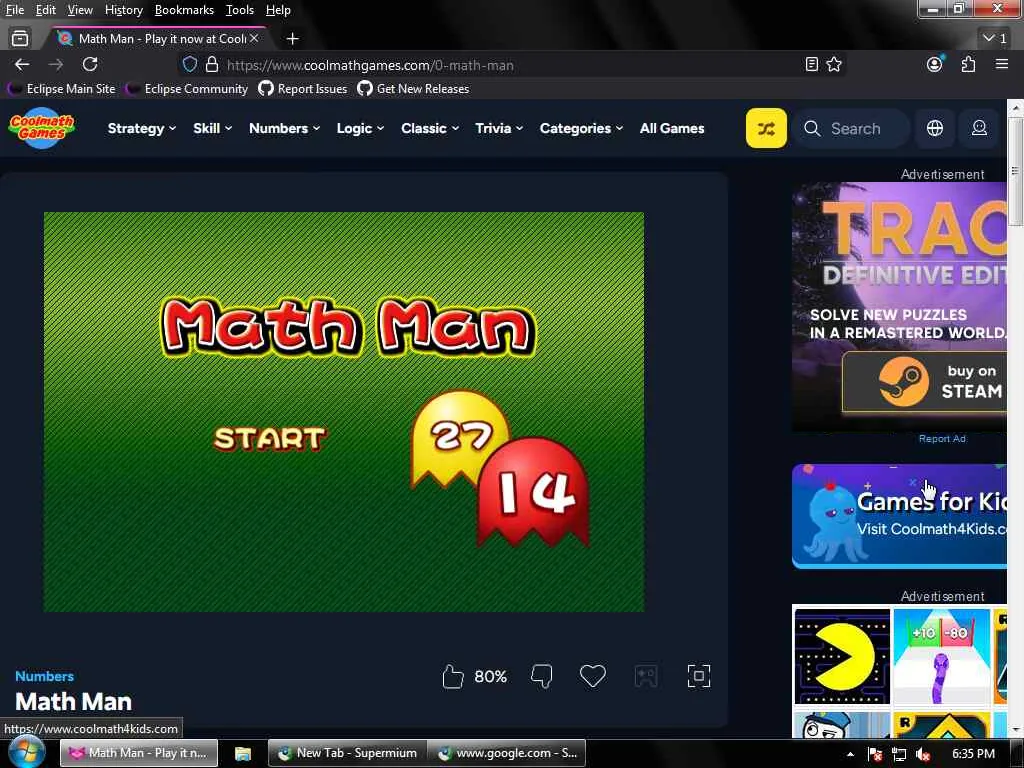This screenshot has height=768, width=1024.
Task: Open the All Games link
Action: pos(672,128)
